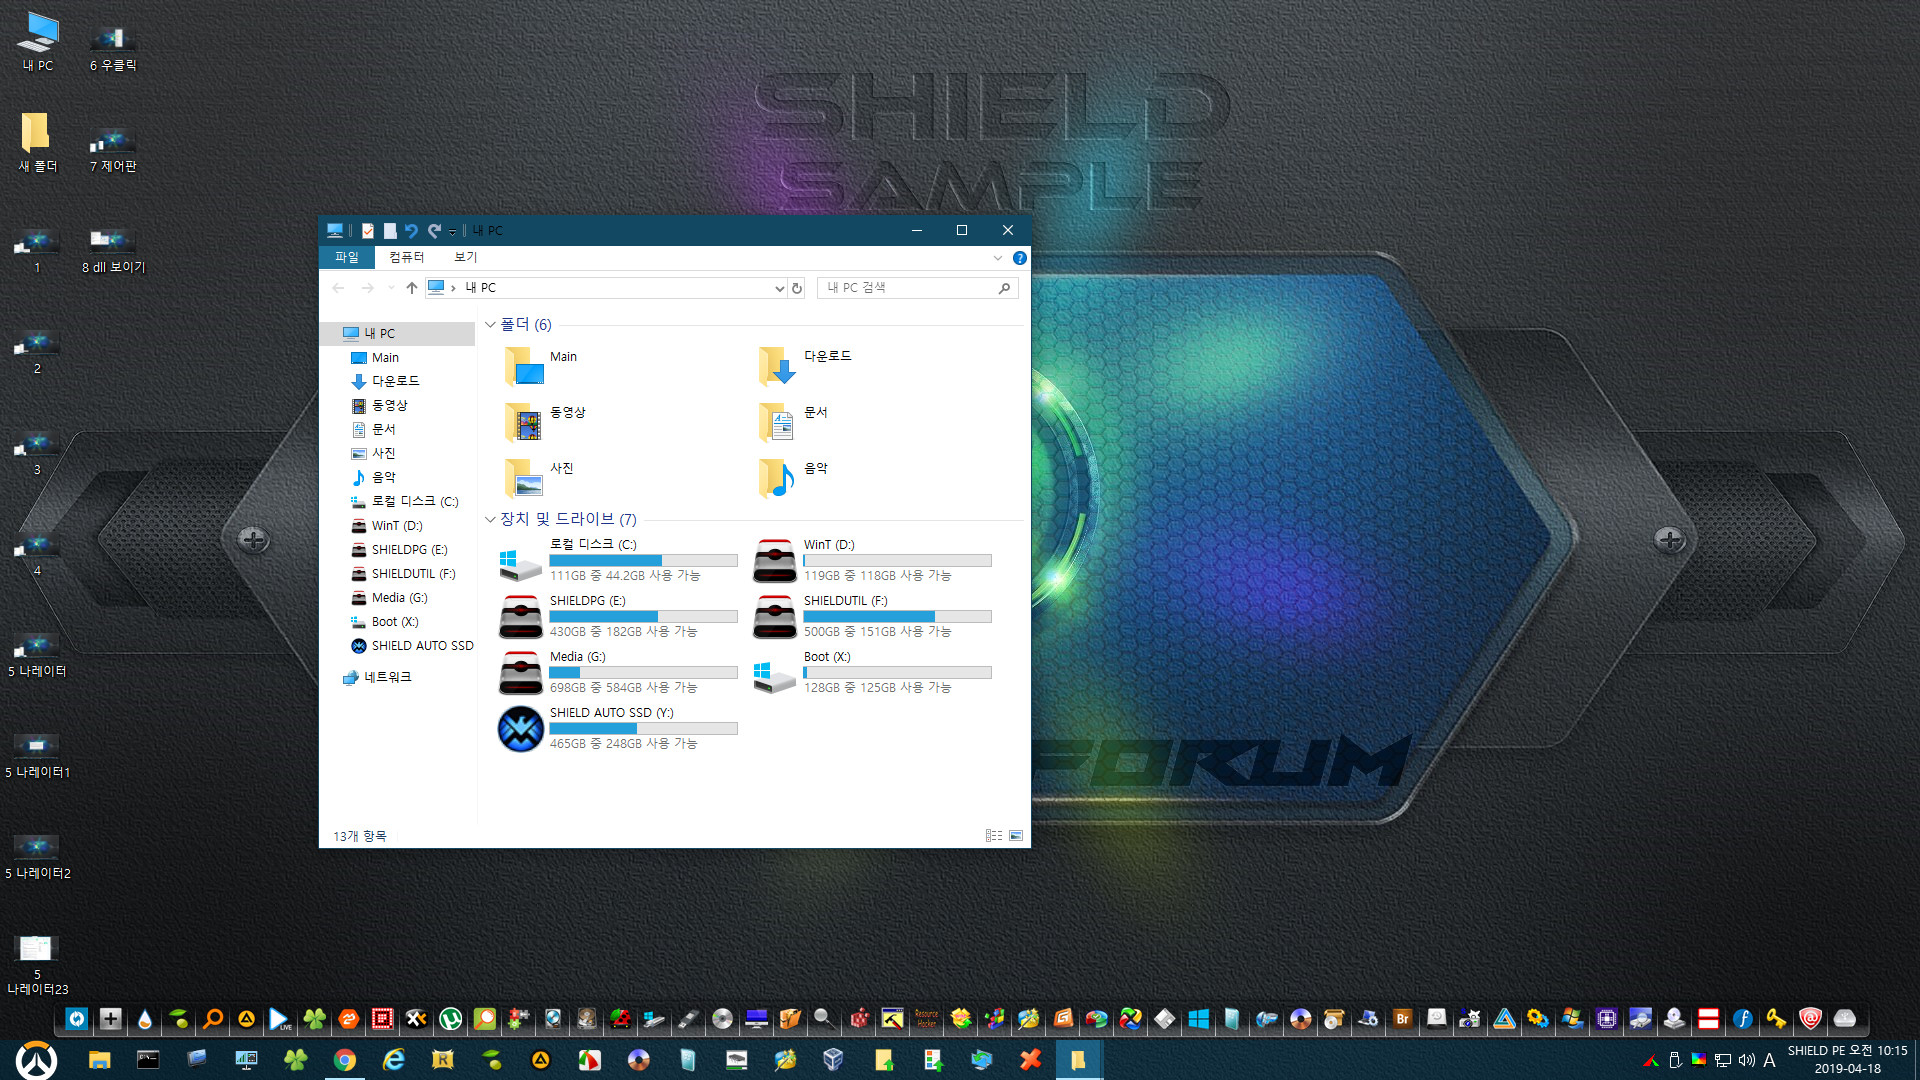
Task: Switch to details view layout button
Action: point(994,836)
